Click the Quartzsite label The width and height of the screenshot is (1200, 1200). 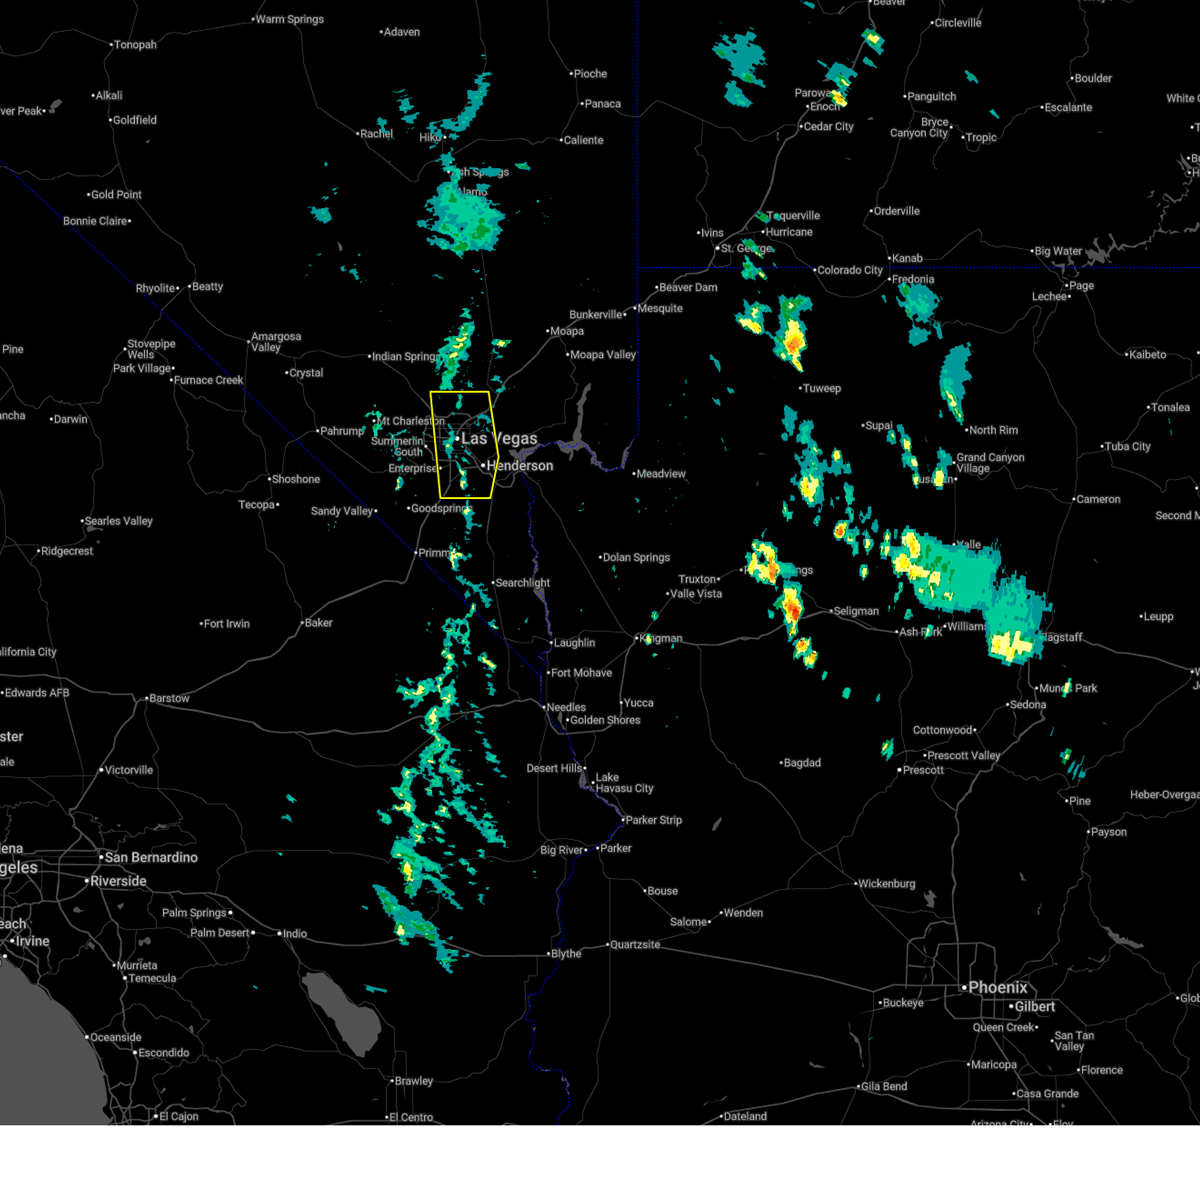(635, 945)
